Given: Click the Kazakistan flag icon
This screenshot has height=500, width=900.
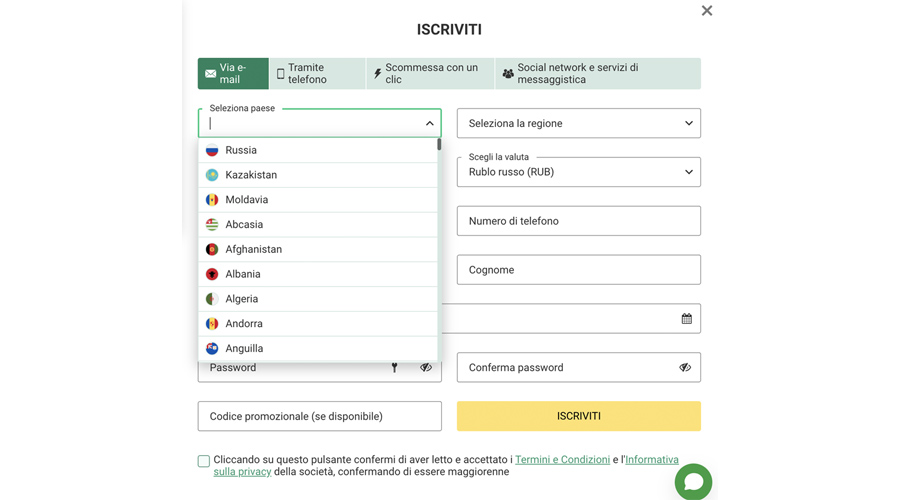Looking at the screenshot, I should click(x=212, y=175).
